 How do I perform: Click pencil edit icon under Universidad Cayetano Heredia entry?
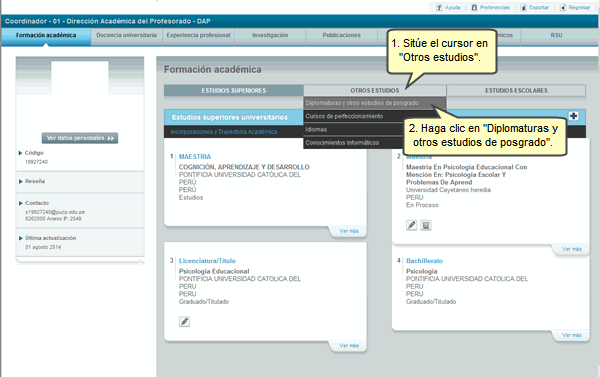411,225
